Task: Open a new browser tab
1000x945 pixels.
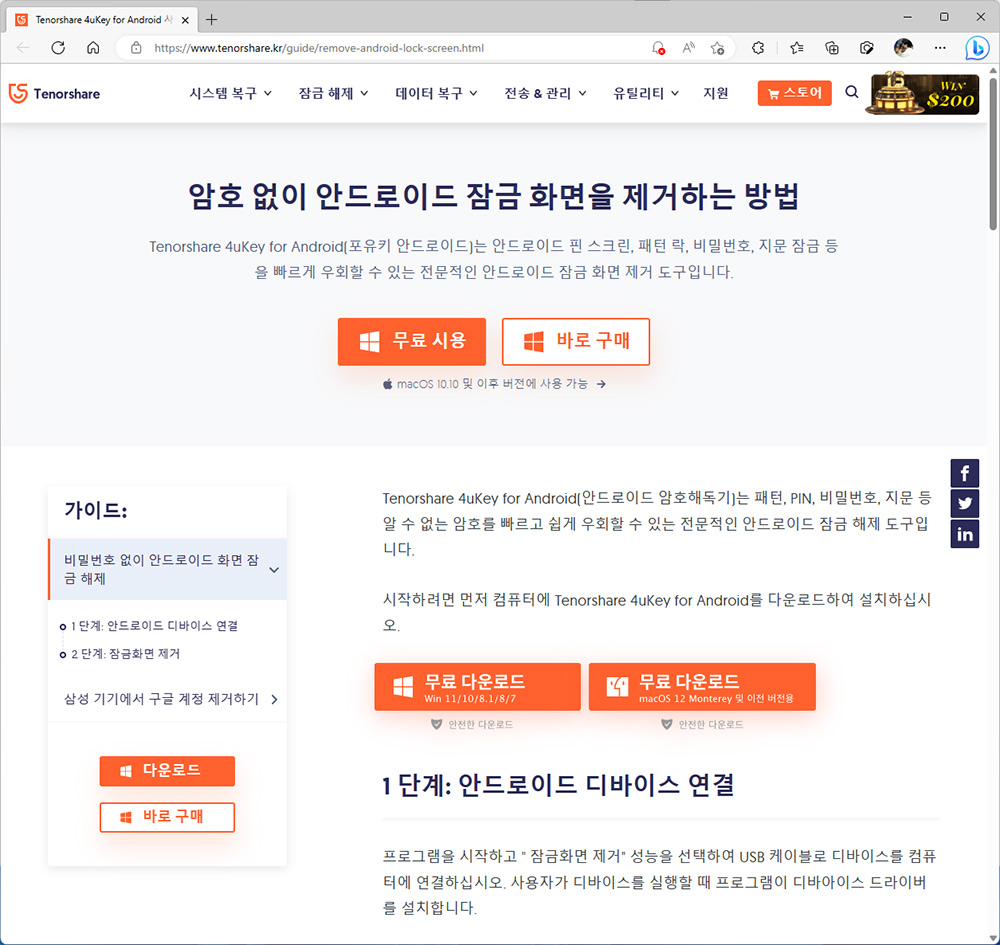Action: (x=212, y=20)
